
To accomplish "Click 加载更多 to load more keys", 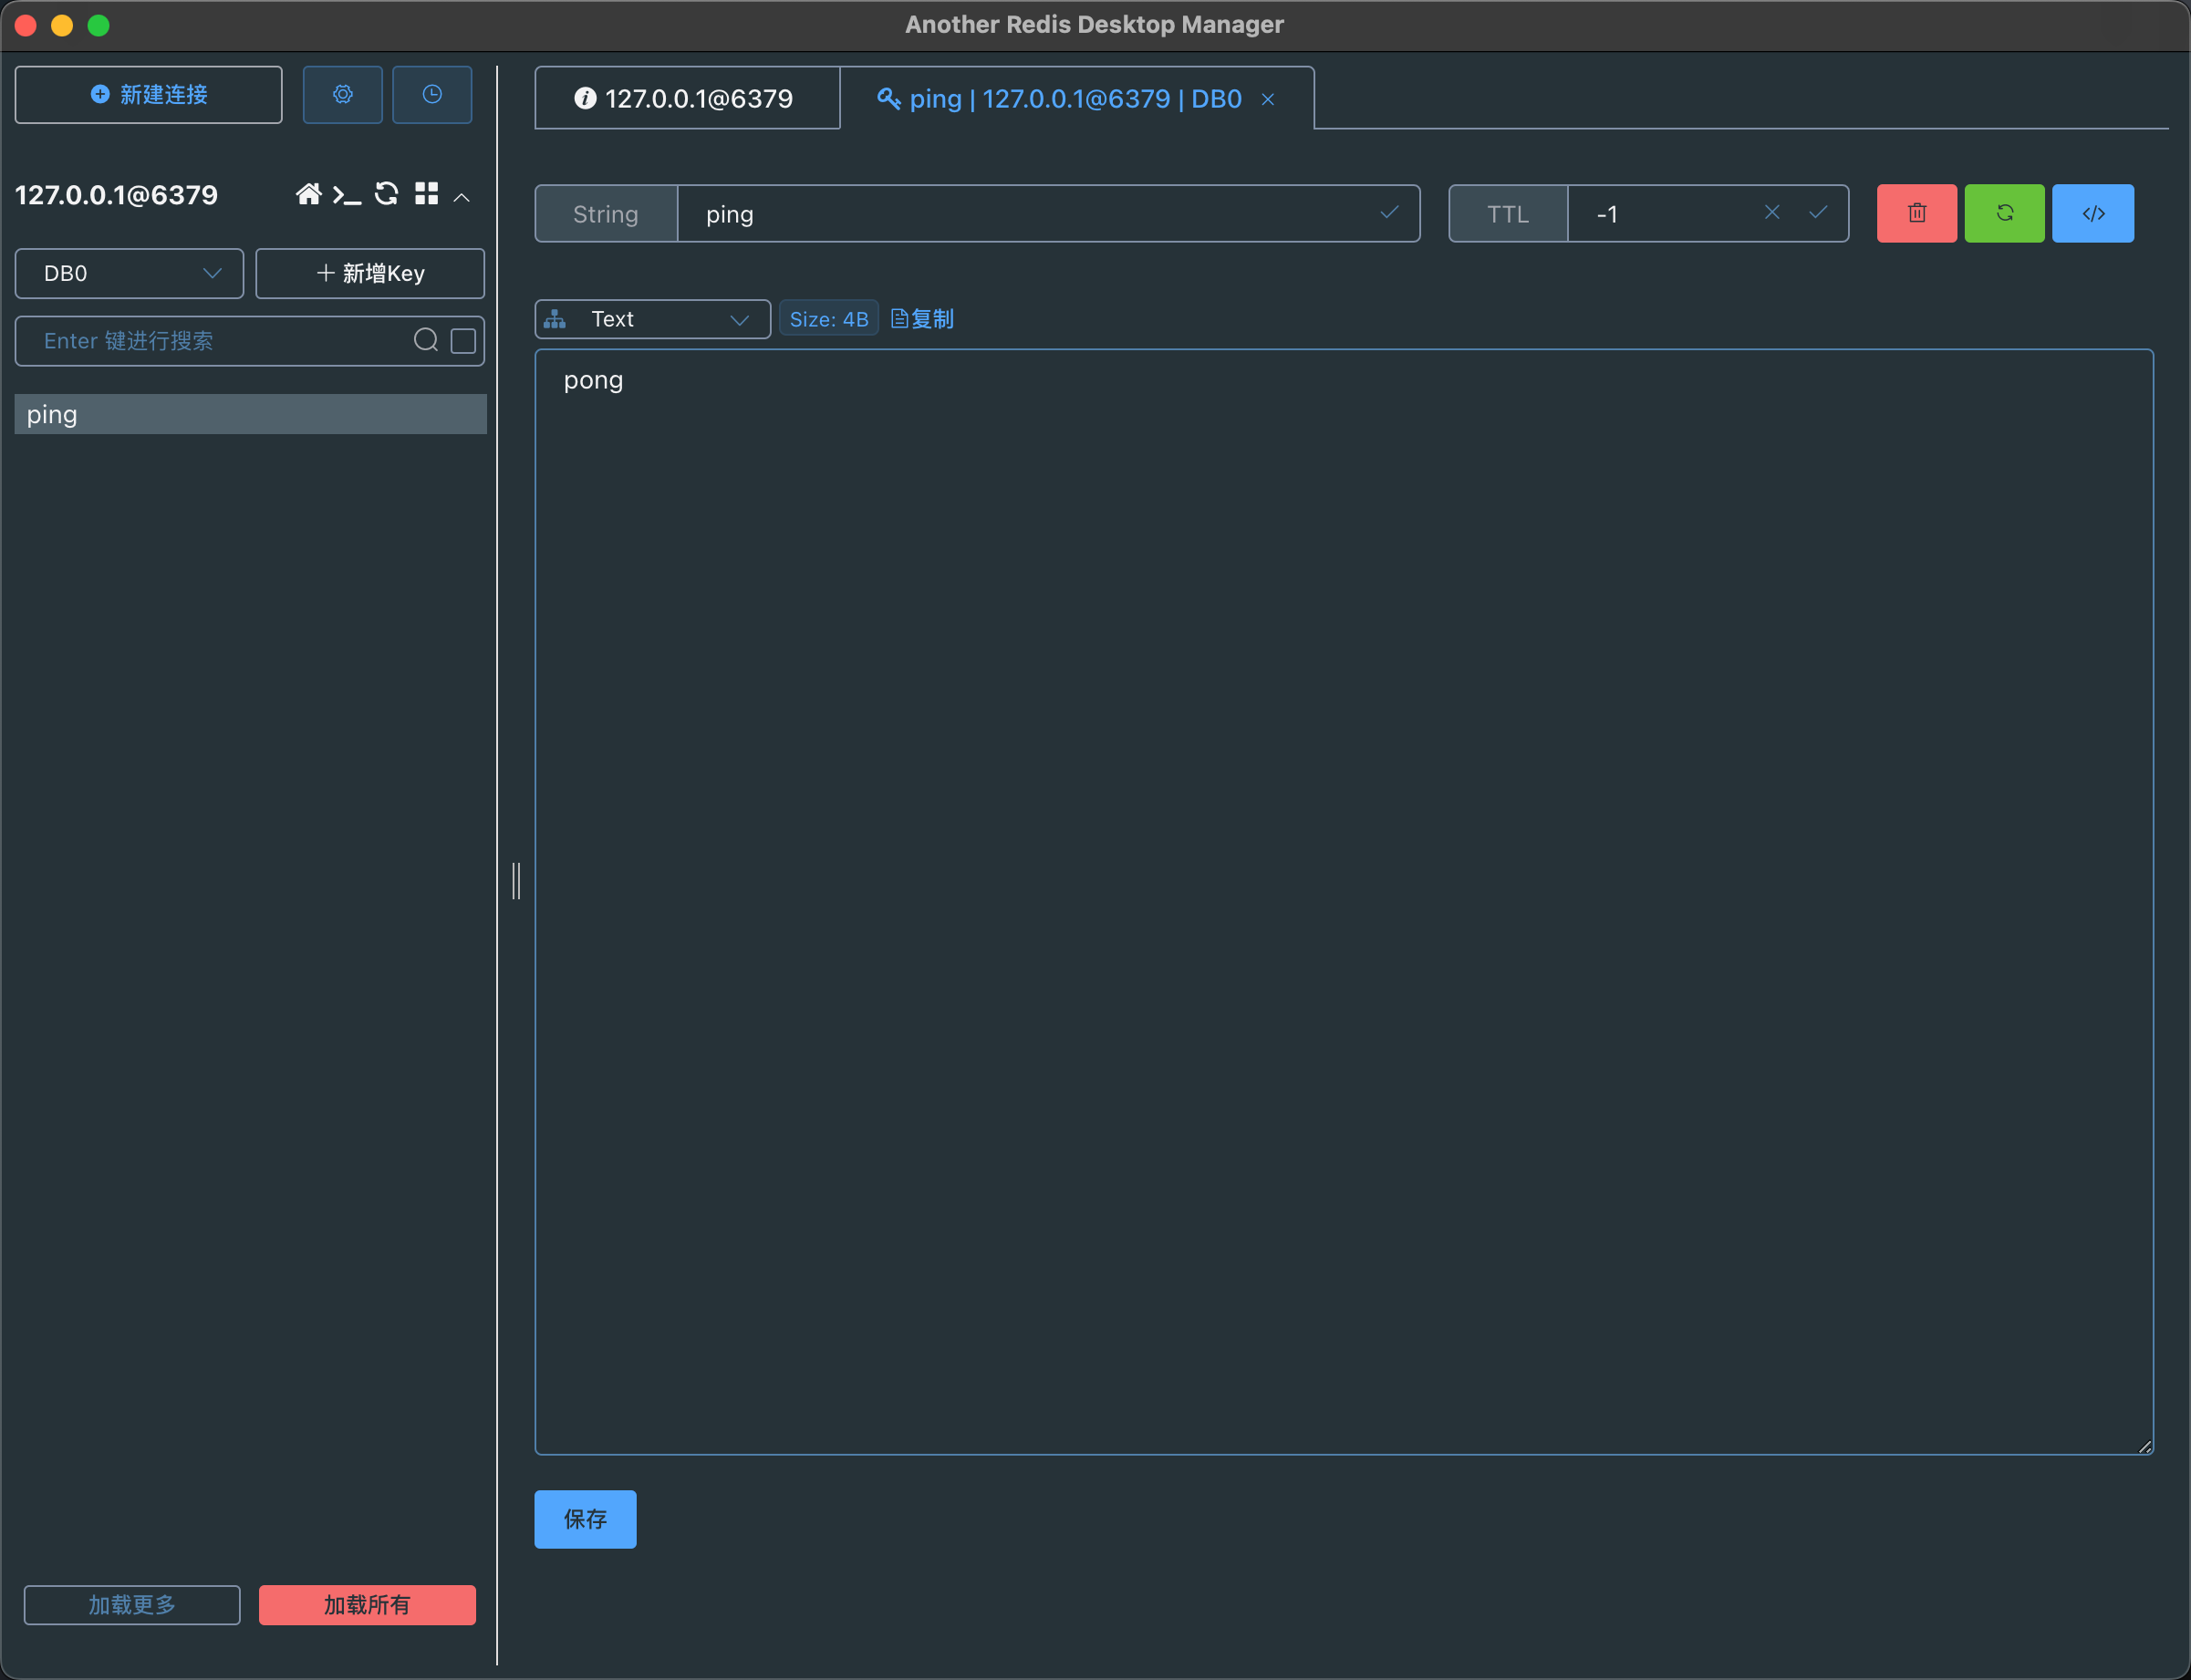I will coord(132,1604).
